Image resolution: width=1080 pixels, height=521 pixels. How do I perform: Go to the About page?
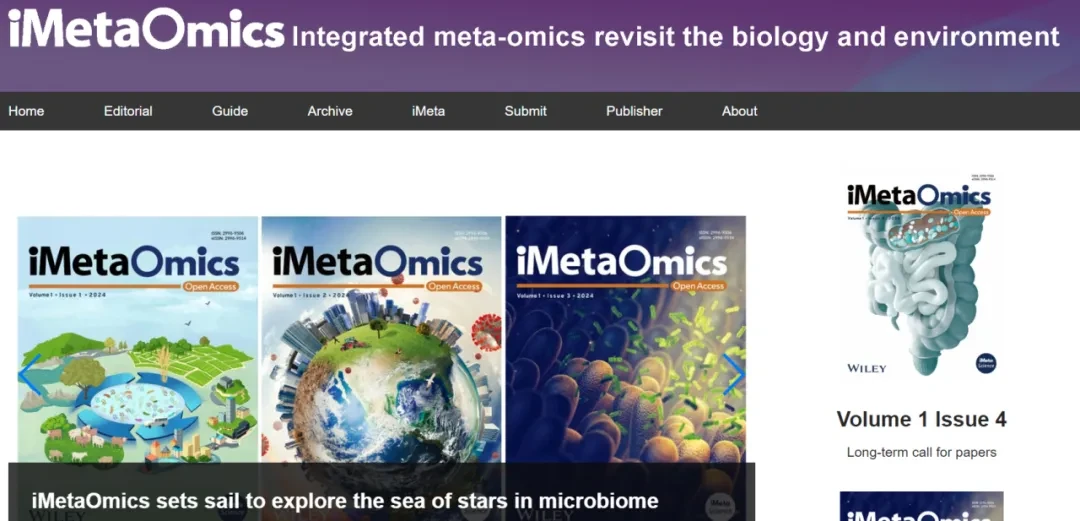click(740, 111)
